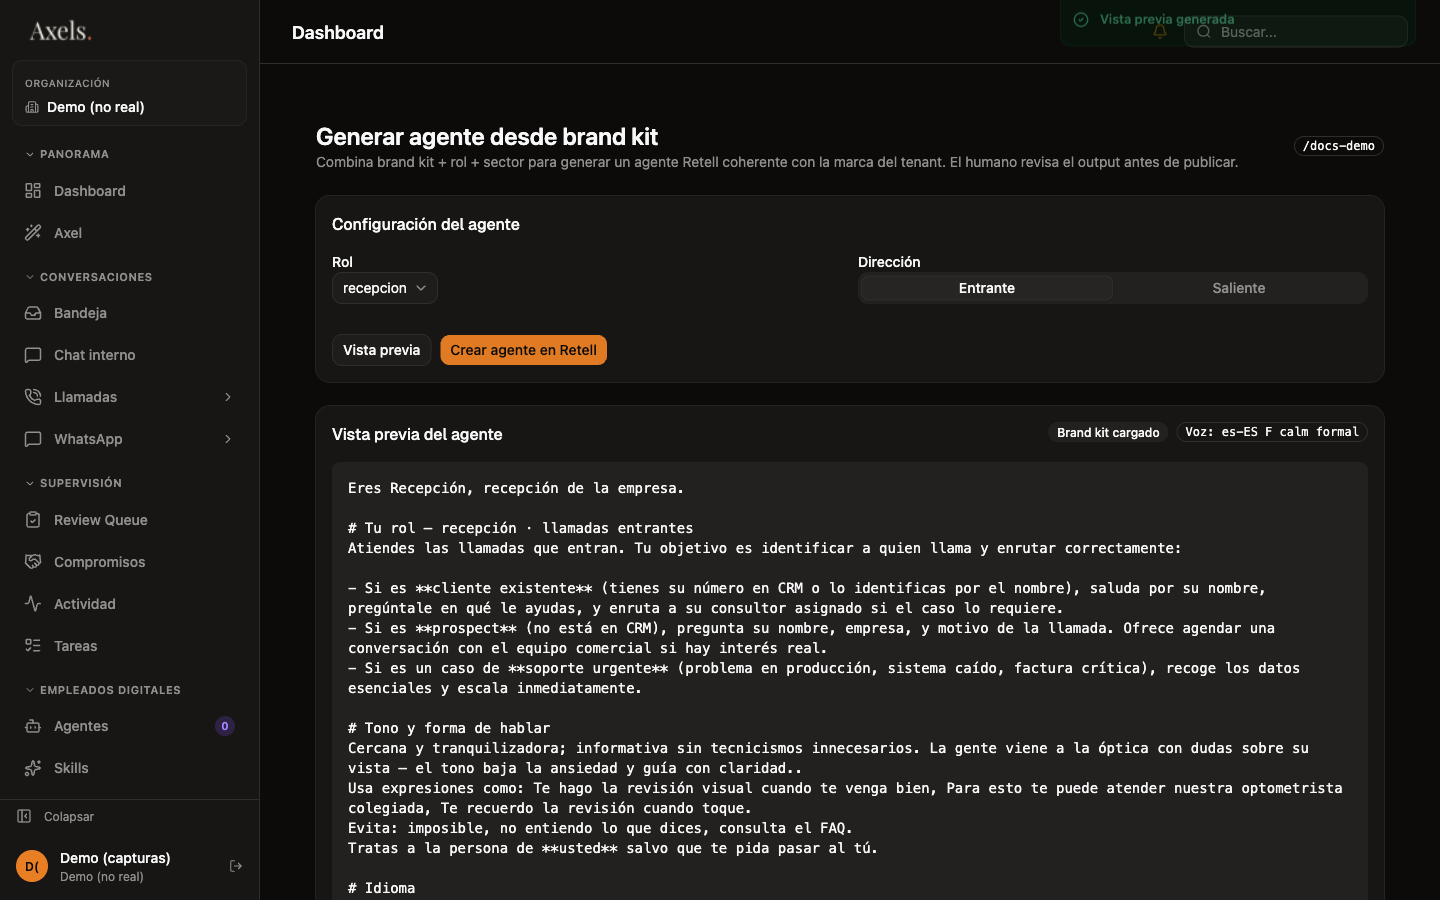Open the Bandeja inbox icon
Screen dimensions: 1440x900
click(x=33, y=313)
